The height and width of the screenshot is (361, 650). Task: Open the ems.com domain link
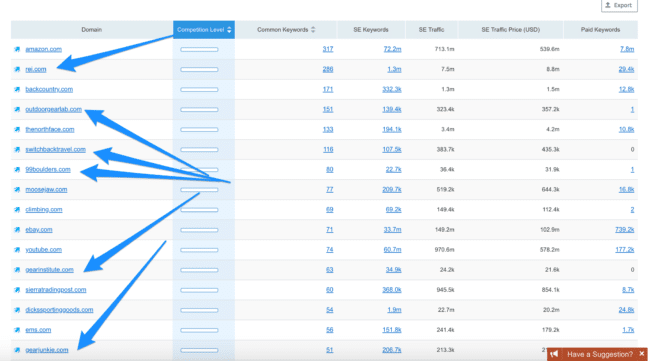pos(38,330)
